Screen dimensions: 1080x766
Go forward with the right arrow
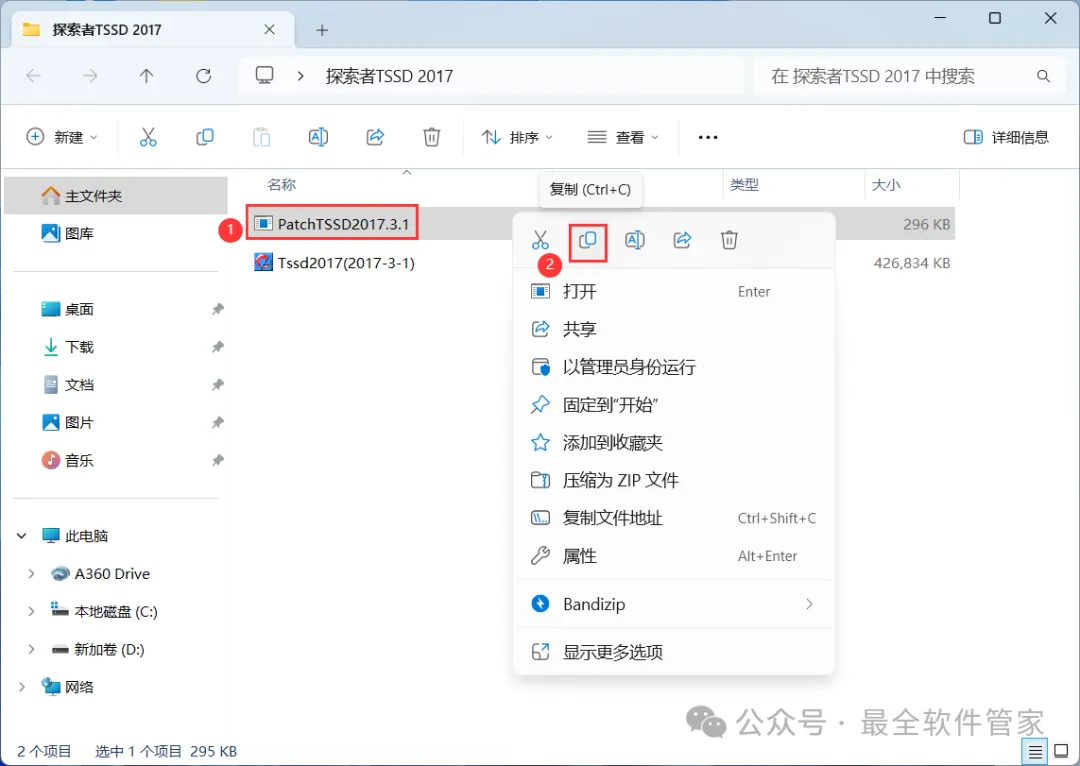[90, 76]
